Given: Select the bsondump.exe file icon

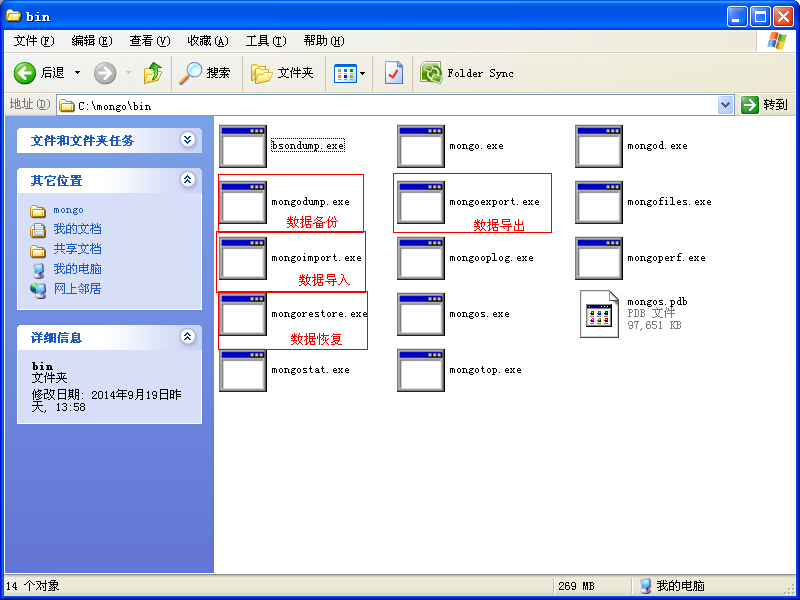Looking at the screenshot, I should 243,146.
